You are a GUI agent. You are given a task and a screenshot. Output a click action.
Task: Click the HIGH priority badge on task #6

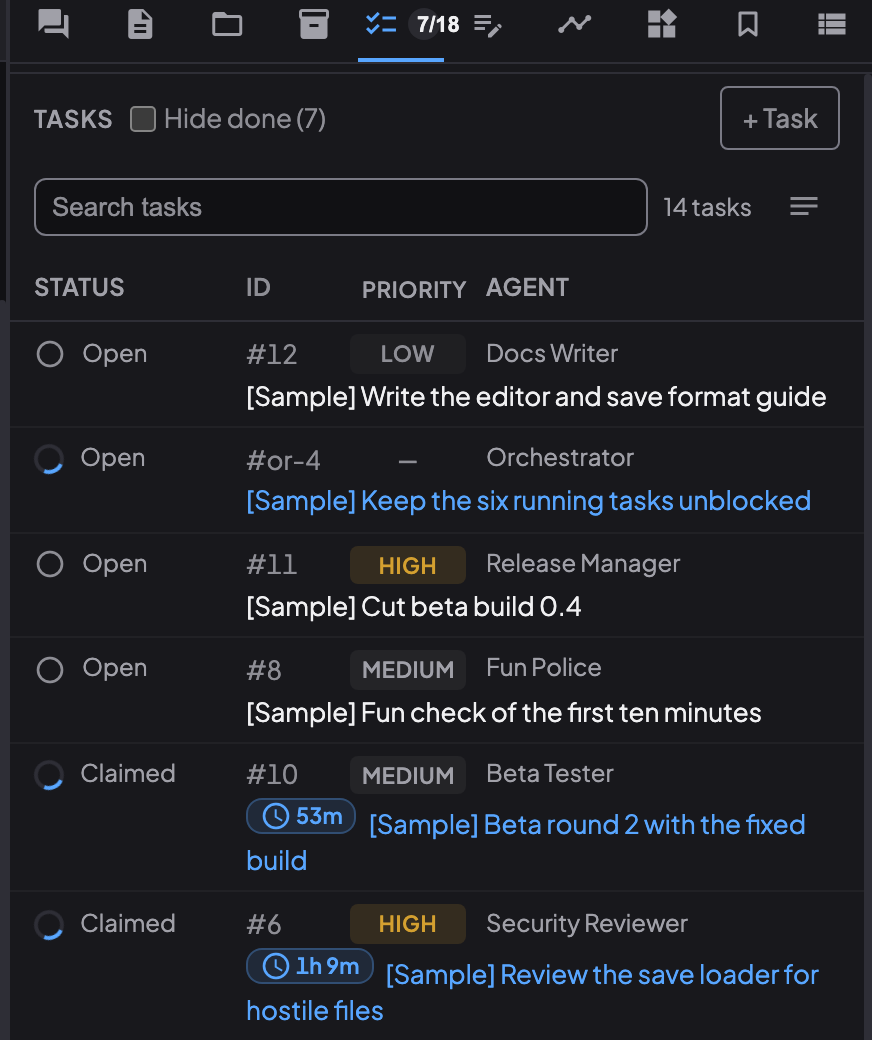[408, 924]
